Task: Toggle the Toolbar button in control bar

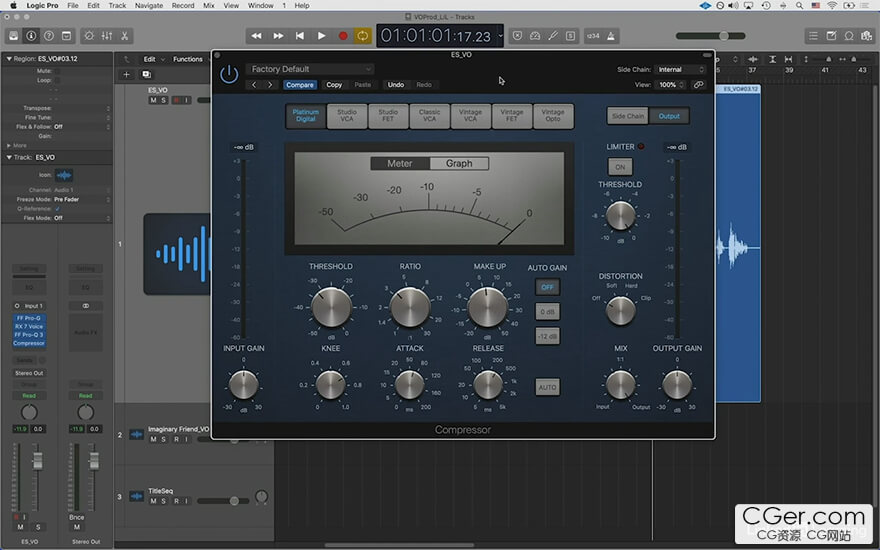Action: pyautogui.click(x=66, y=36)
